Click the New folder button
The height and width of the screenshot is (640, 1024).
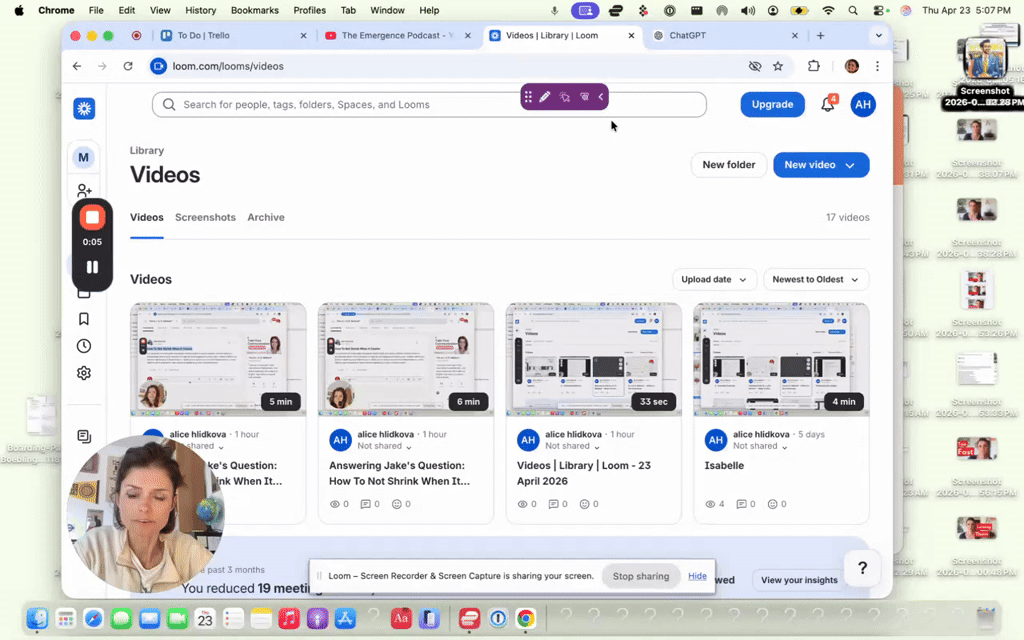tap(728, 165)
